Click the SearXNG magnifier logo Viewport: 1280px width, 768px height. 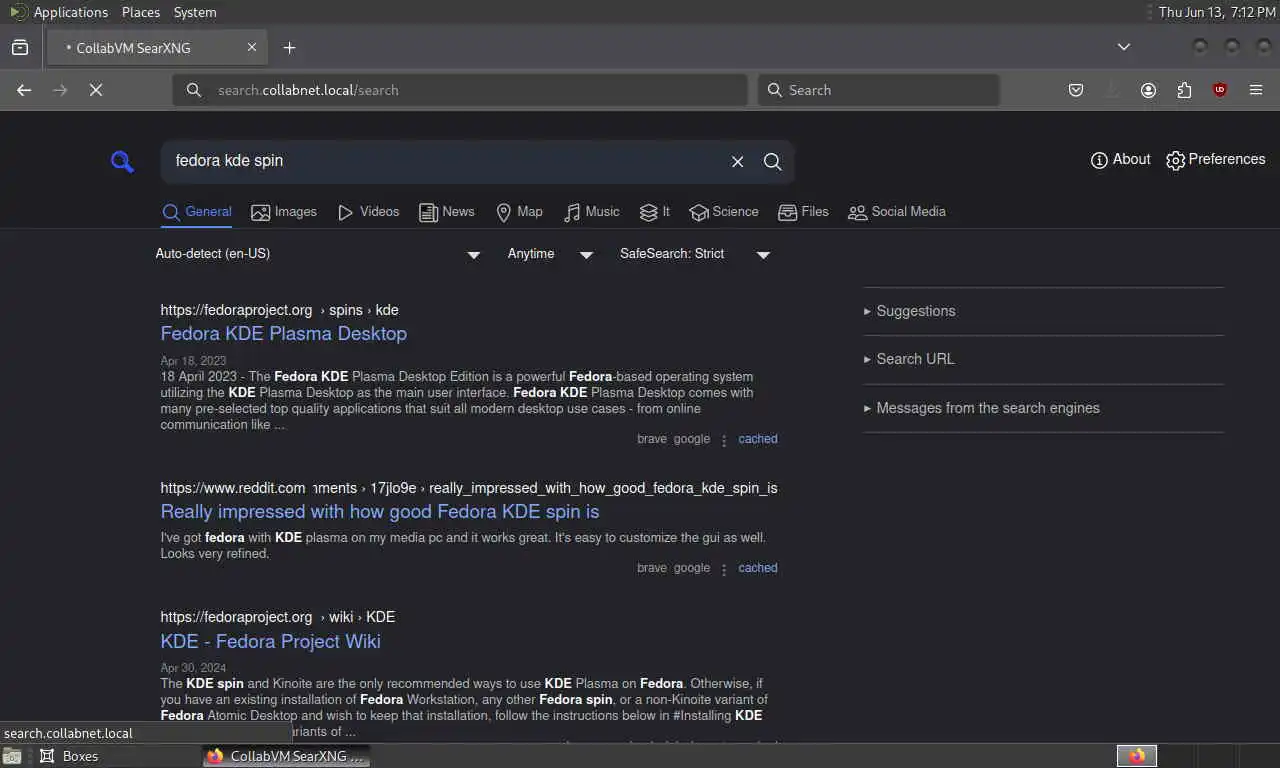122,161
